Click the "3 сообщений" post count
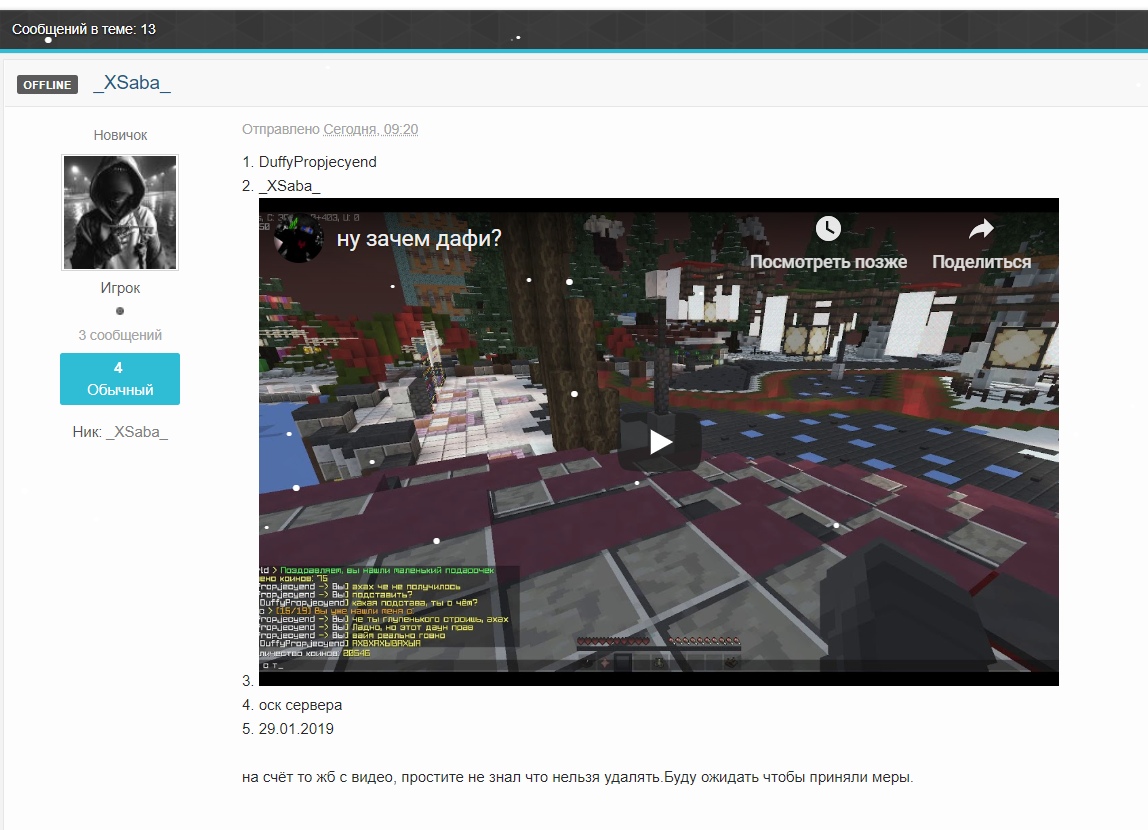The height and width of the screenshot is (830, 1148). [x=120, y=335]
